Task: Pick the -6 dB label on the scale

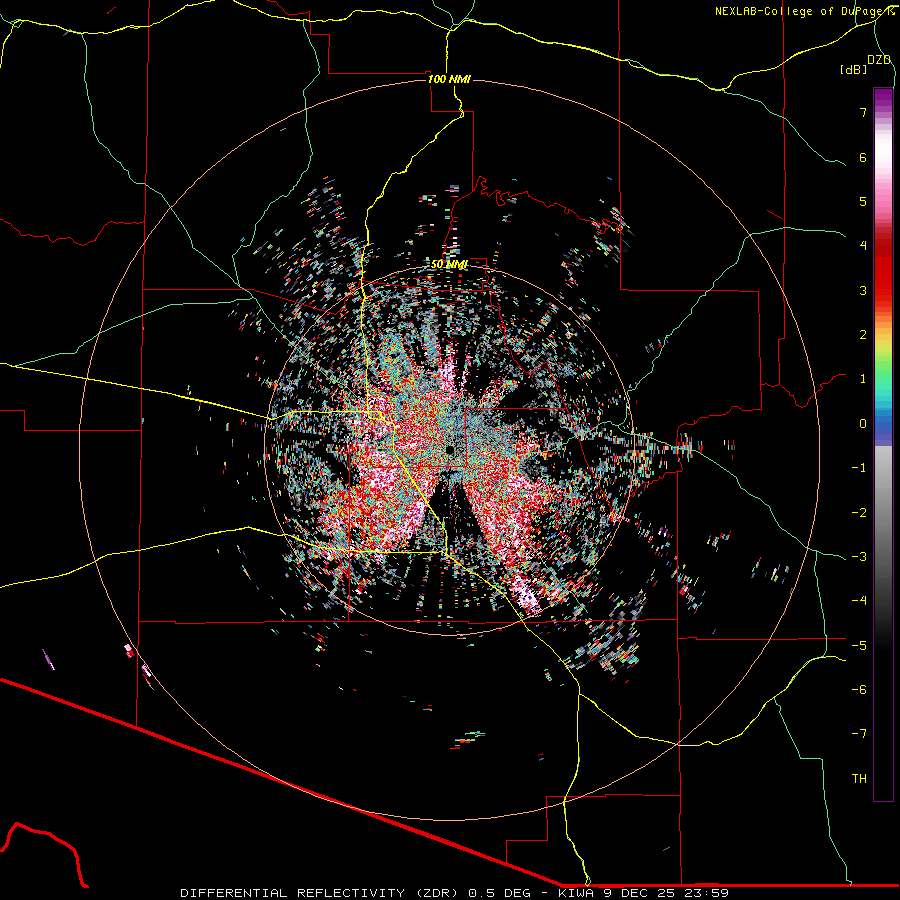Action: (859, 690)
